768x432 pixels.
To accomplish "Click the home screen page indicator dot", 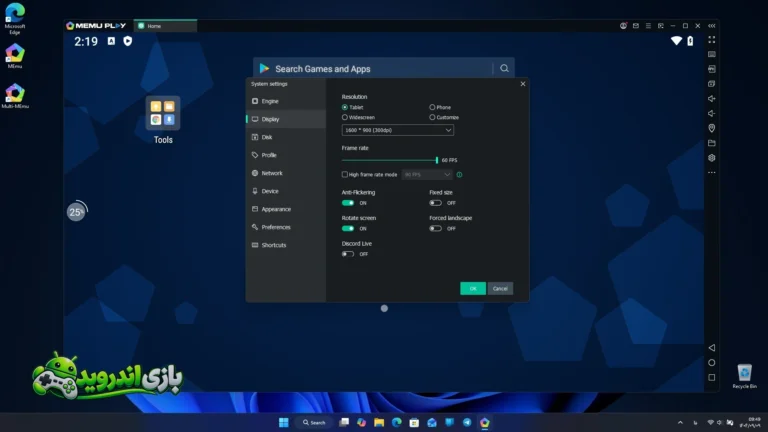I will 384,308.
